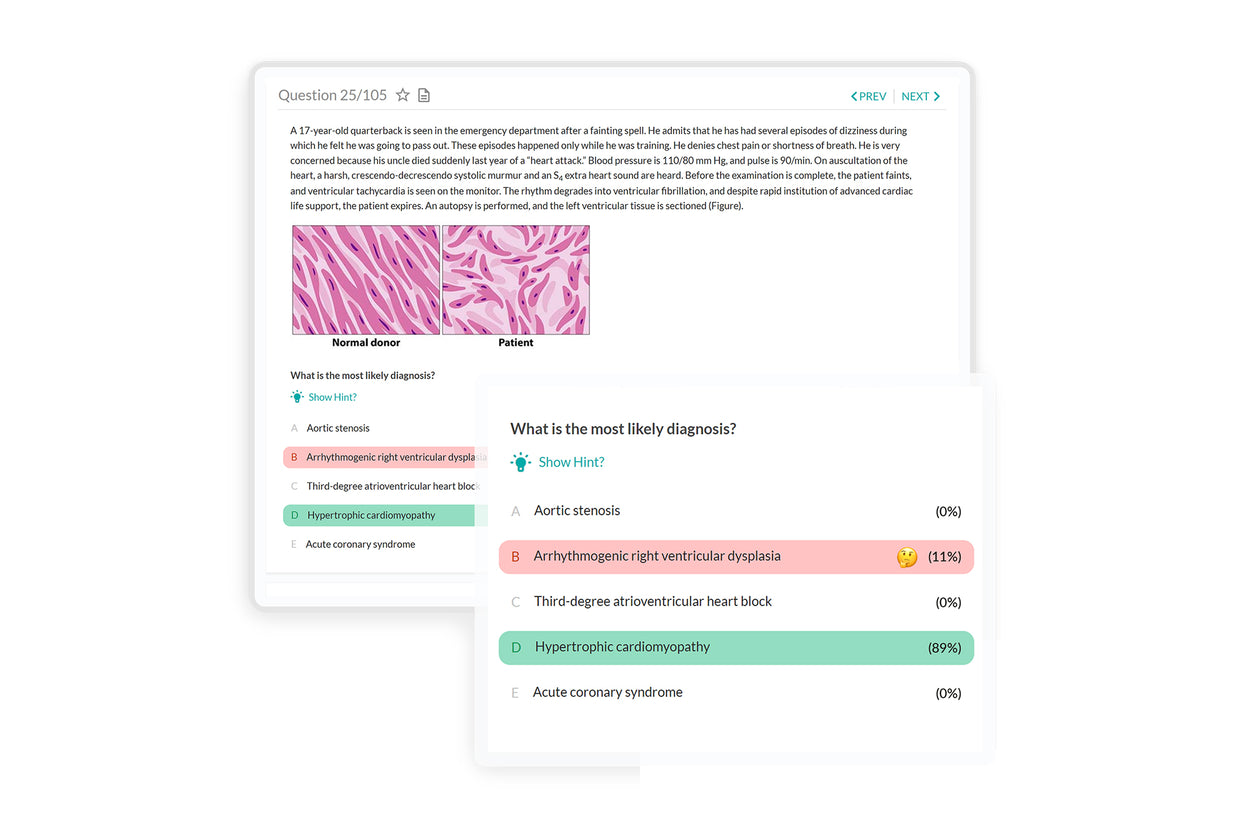Return to previous question with PREV

pos(869,96)
